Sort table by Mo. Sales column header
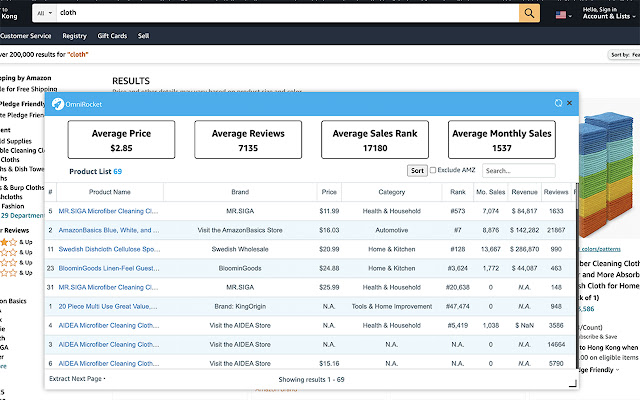 click(491, 192)
